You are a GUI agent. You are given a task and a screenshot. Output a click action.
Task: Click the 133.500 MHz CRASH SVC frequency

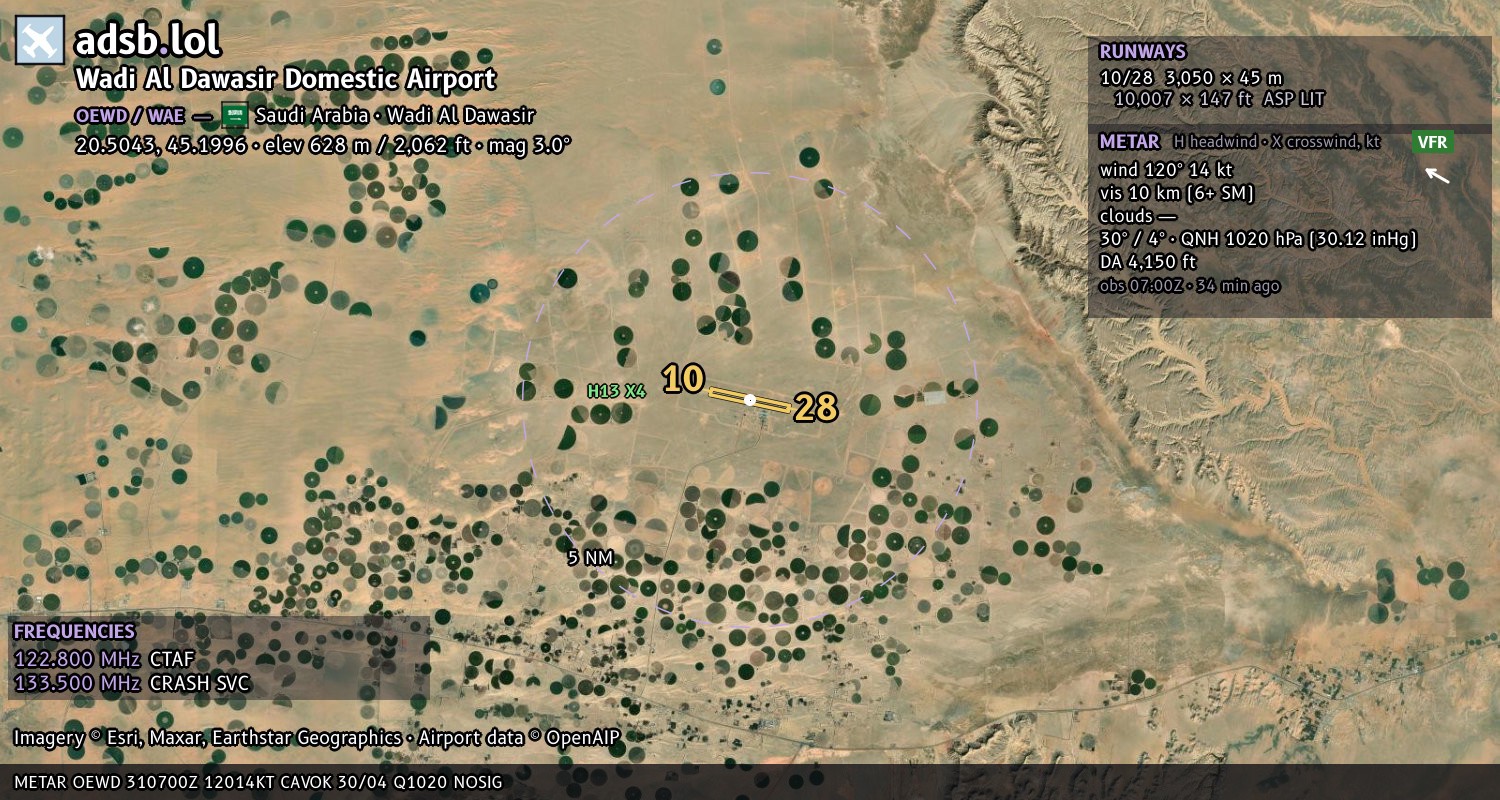click(x=131, y=683)
